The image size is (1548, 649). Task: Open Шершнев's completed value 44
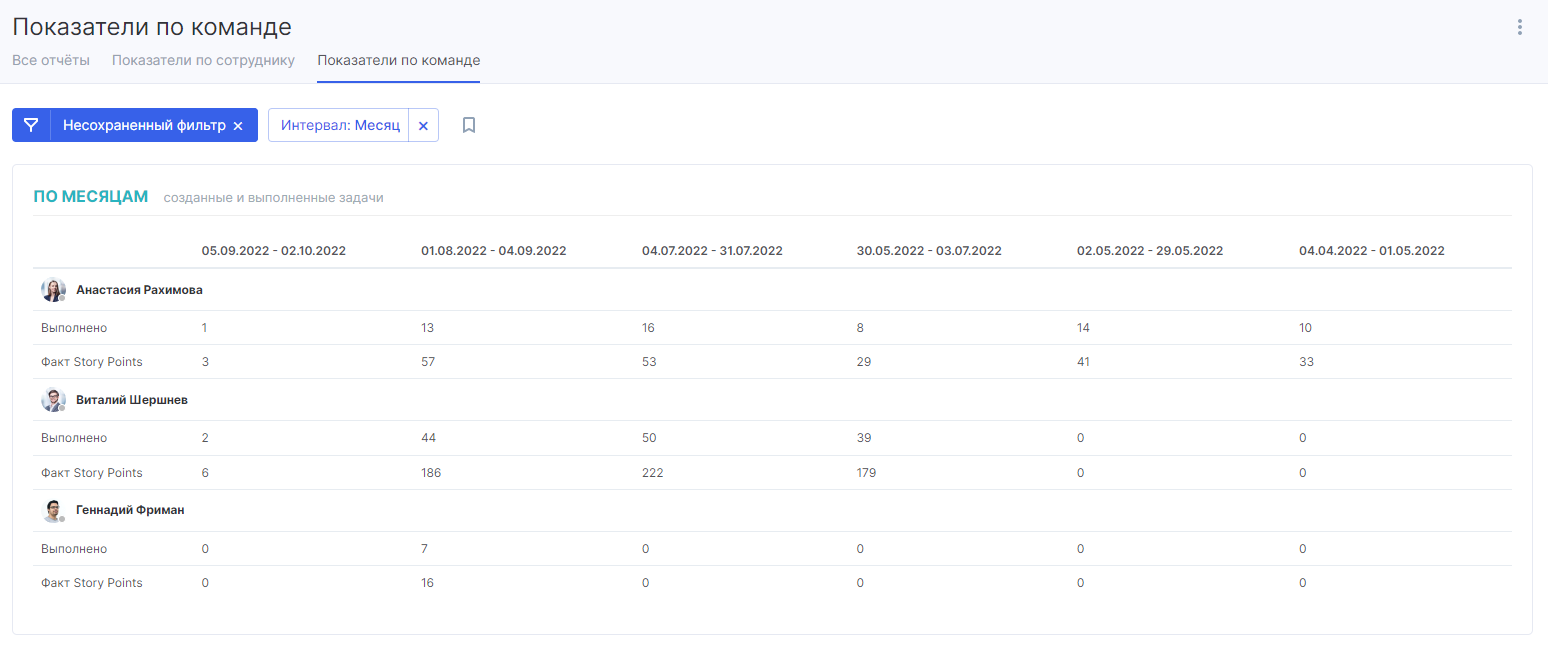tap(429, 438)
